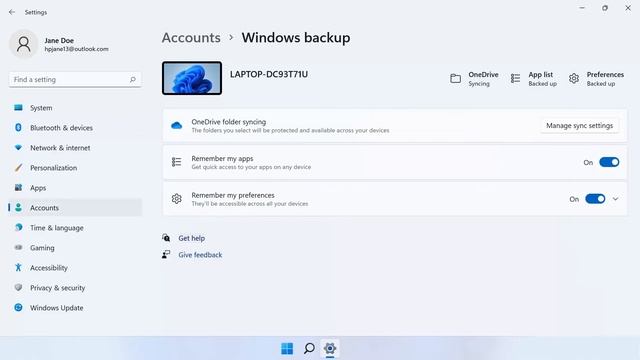The height and width of the screenshot is (360, 640).
Task: Click the Windows Update sync icon
Action: (18, 307)
